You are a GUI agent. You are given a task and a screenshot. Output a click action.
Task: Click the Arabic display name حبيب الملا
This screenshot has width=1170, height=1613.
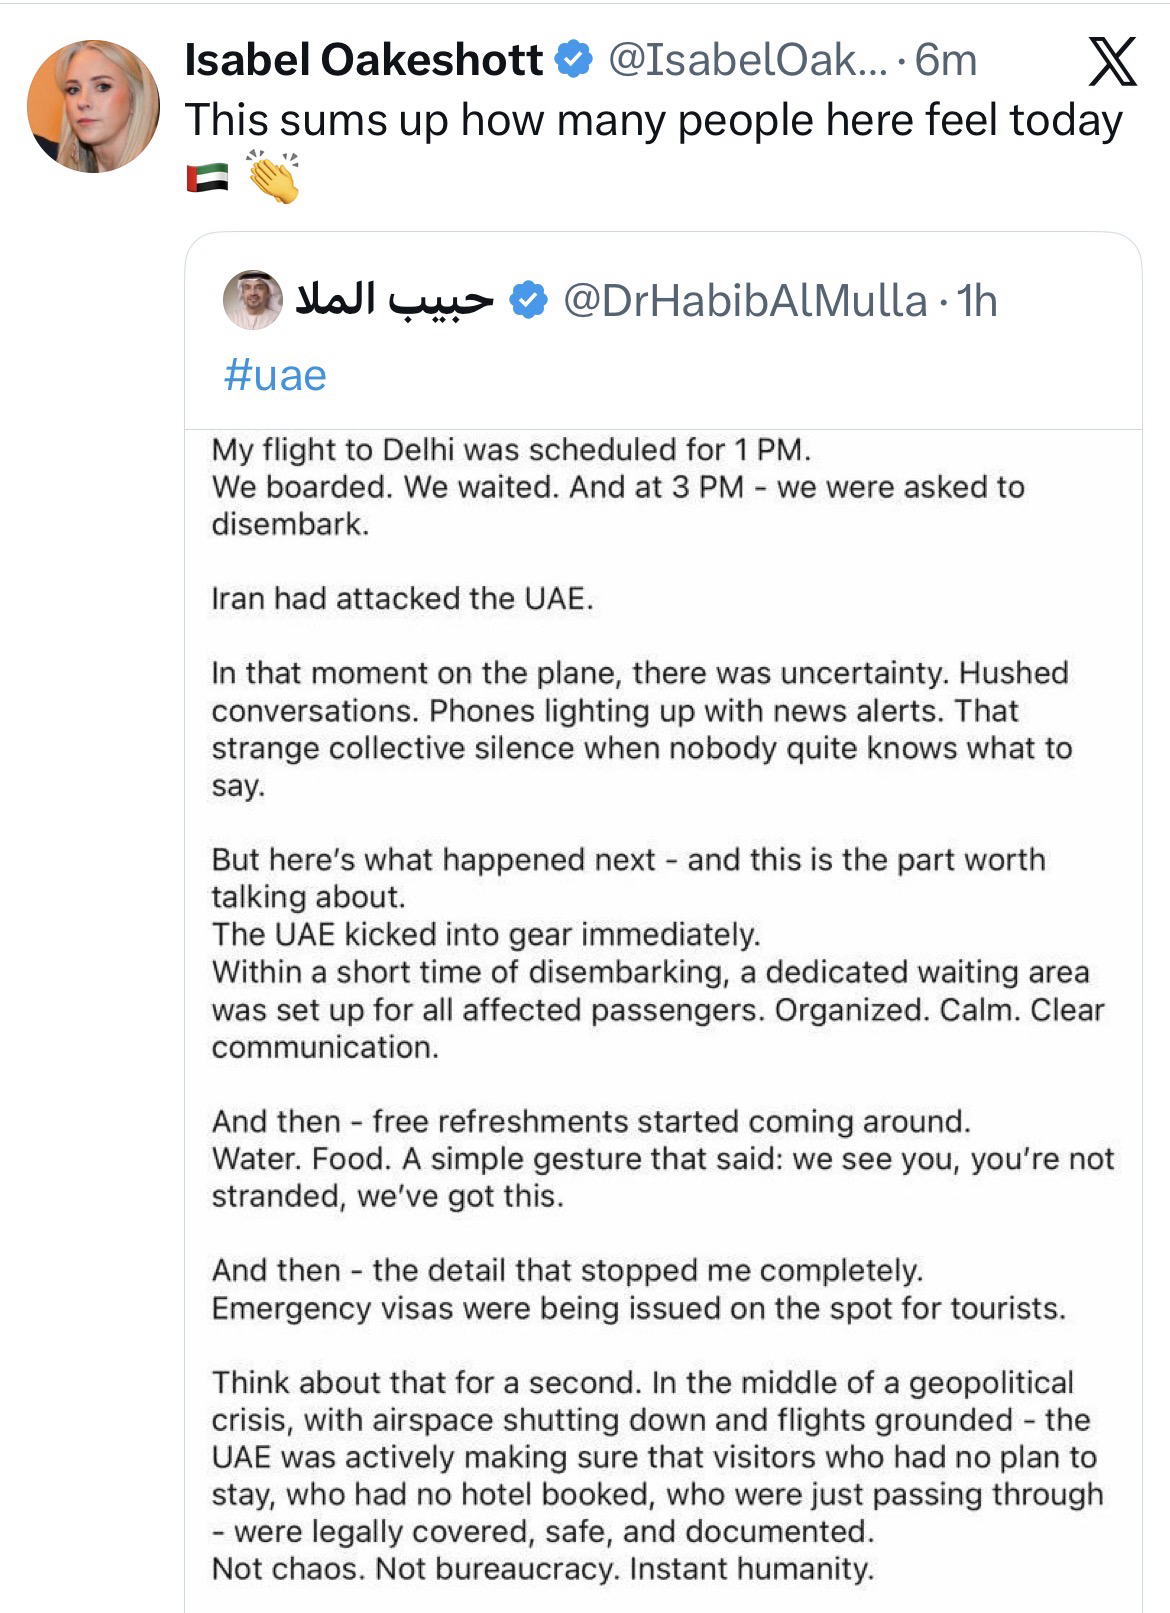[394, 300]
